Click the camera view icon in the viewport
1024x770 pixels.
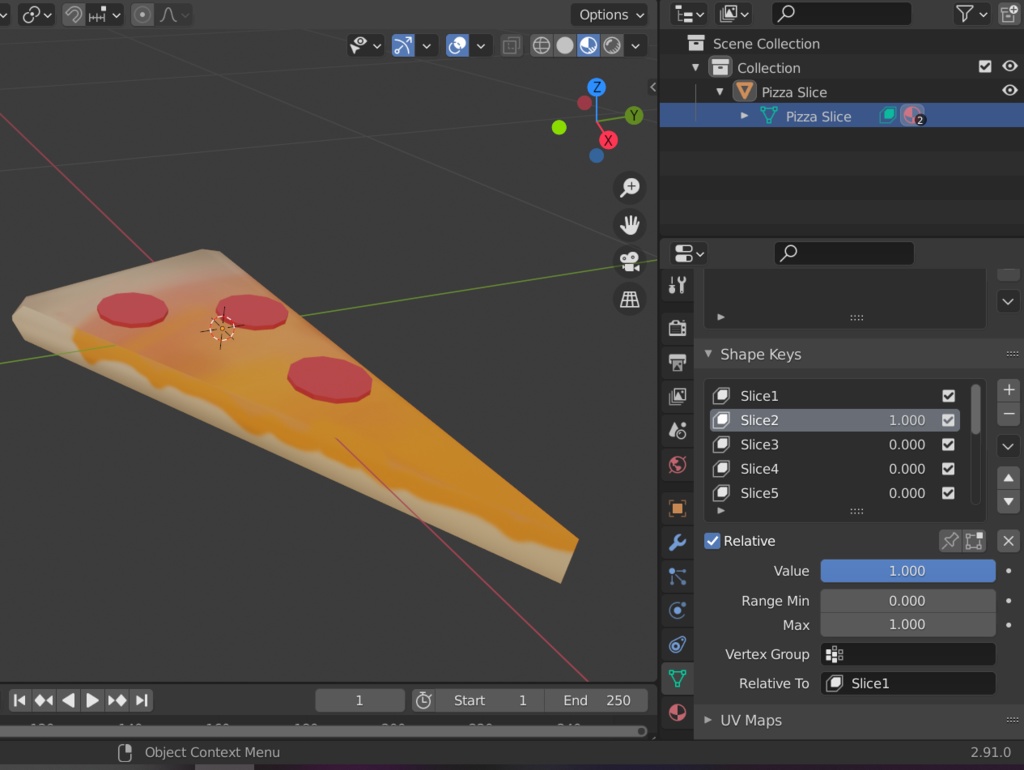pos(629,262)
